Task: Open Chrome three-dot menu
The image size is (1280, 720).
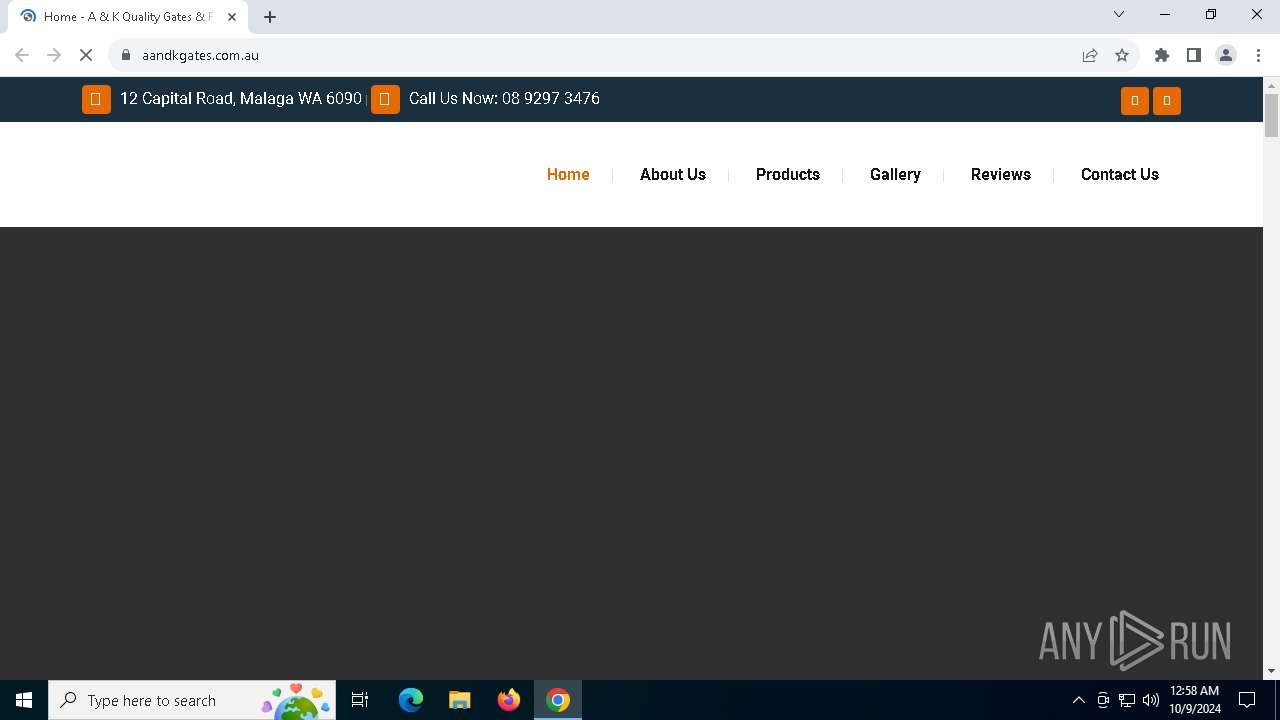Action: pos(1258,55)
